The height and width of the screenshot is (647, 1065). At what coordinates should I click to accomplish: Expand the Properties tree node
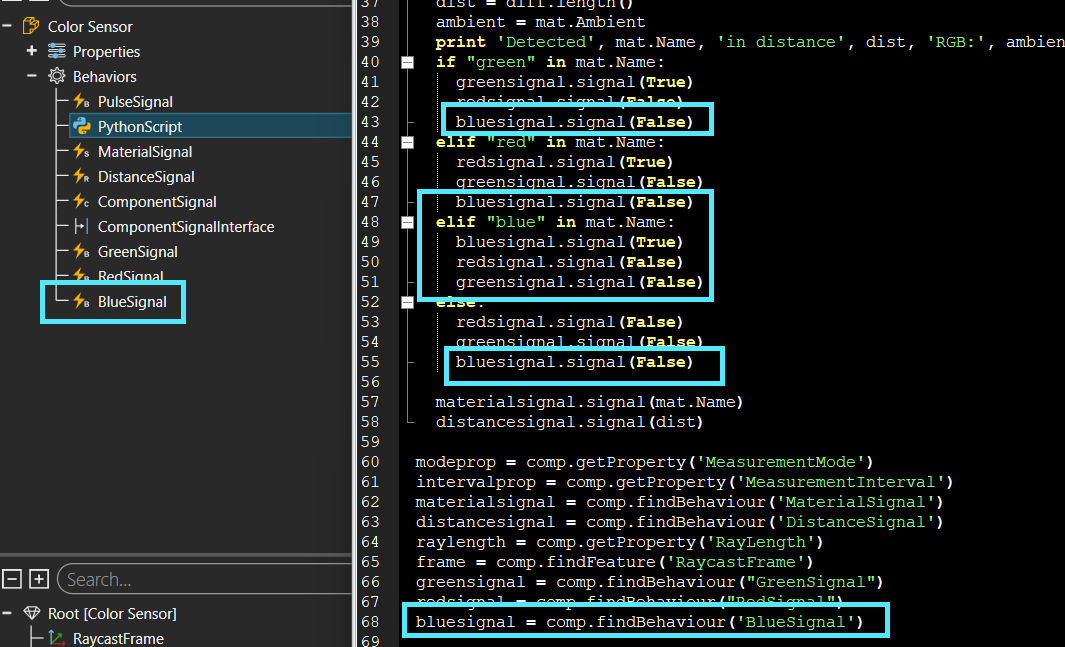(x=31, y=51)
